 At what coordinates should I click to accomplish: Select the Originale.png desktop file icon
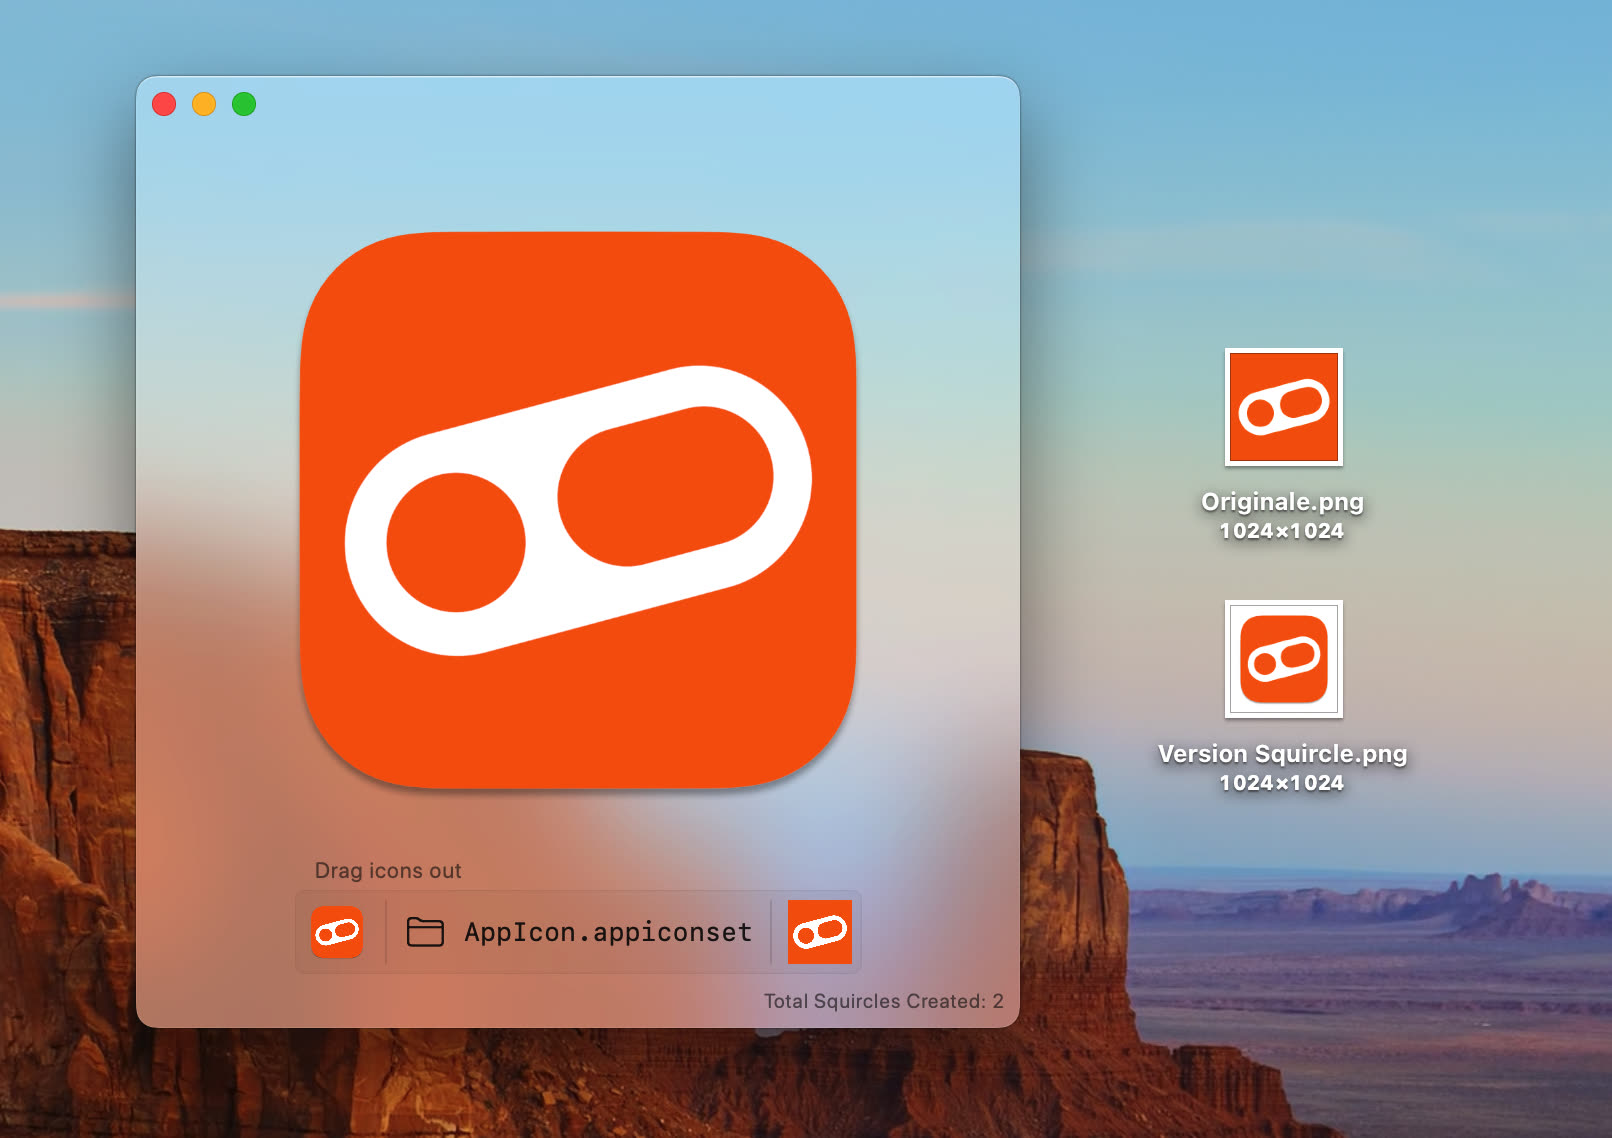1283,407
